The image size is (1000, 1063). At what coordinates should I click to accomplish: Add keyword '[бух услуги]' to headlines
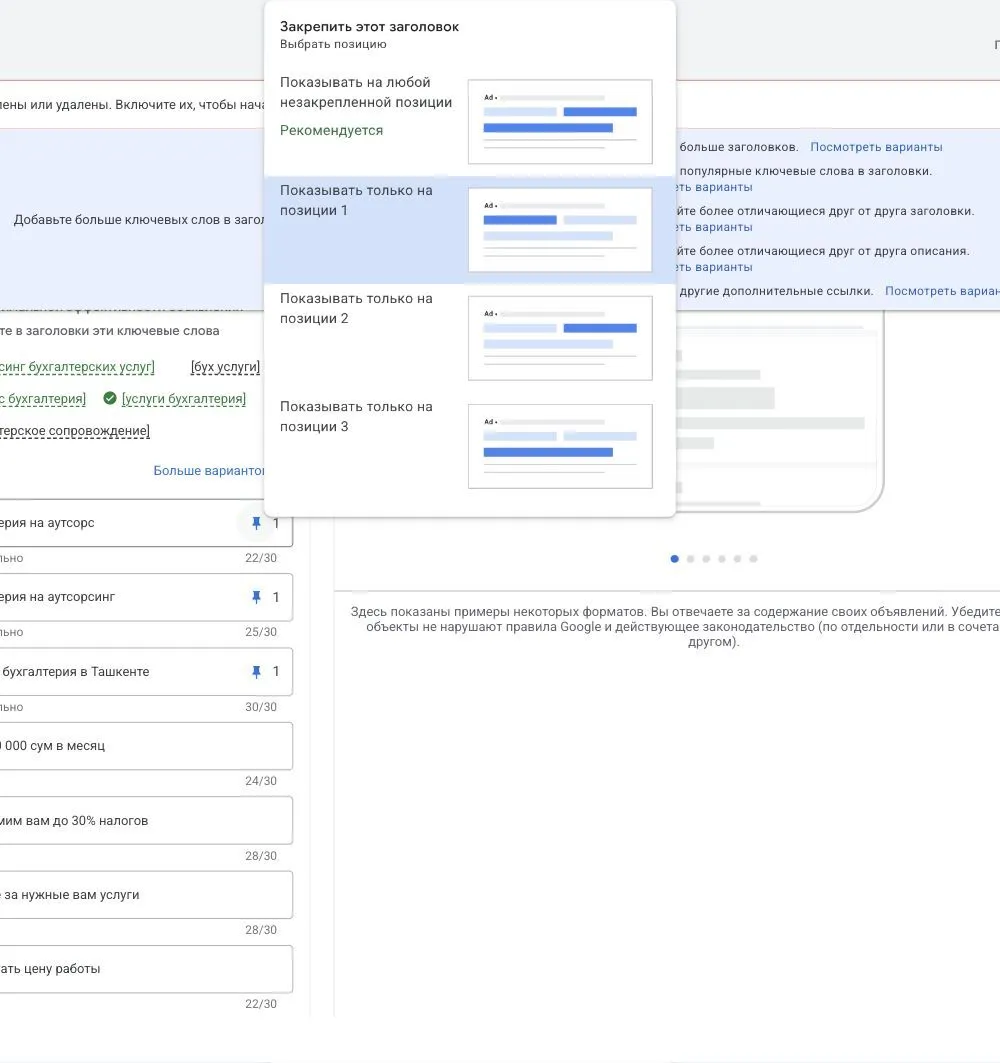225,367
